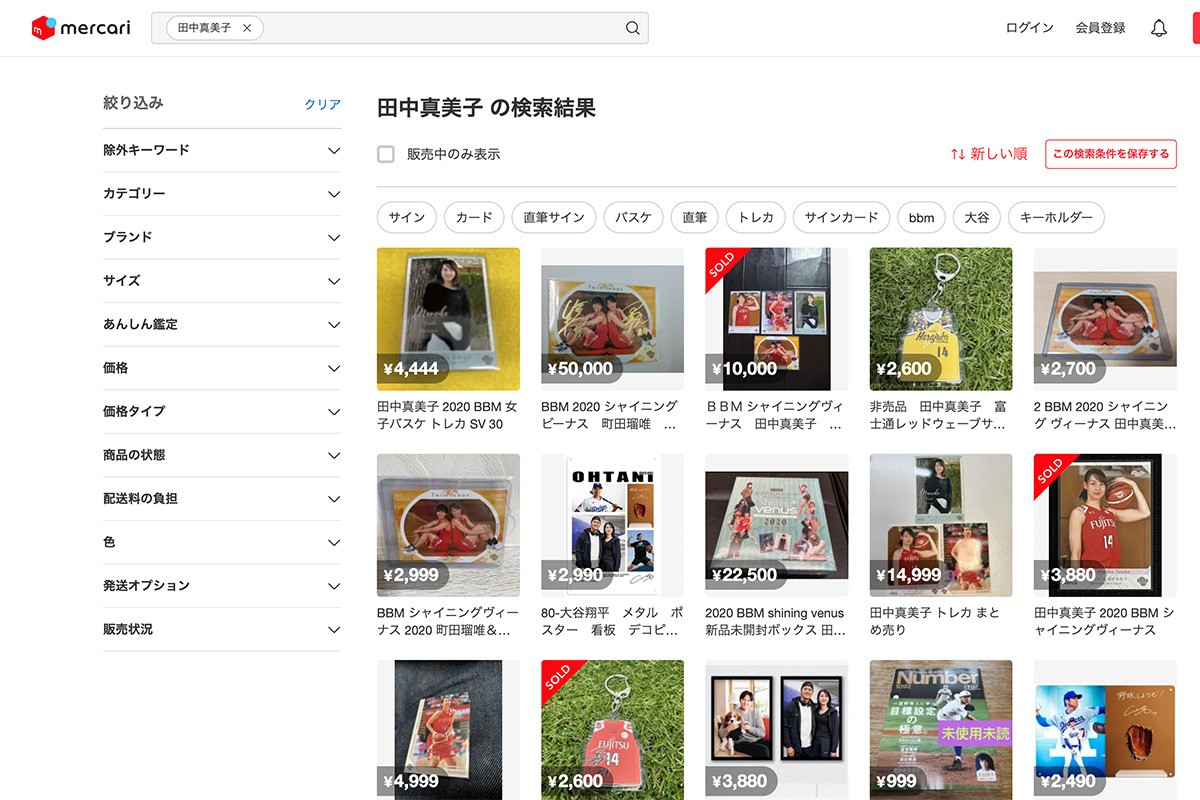The image size is (1200, 800).
Task: Expand the 除外キーワード filter
Action: (334, 151)
